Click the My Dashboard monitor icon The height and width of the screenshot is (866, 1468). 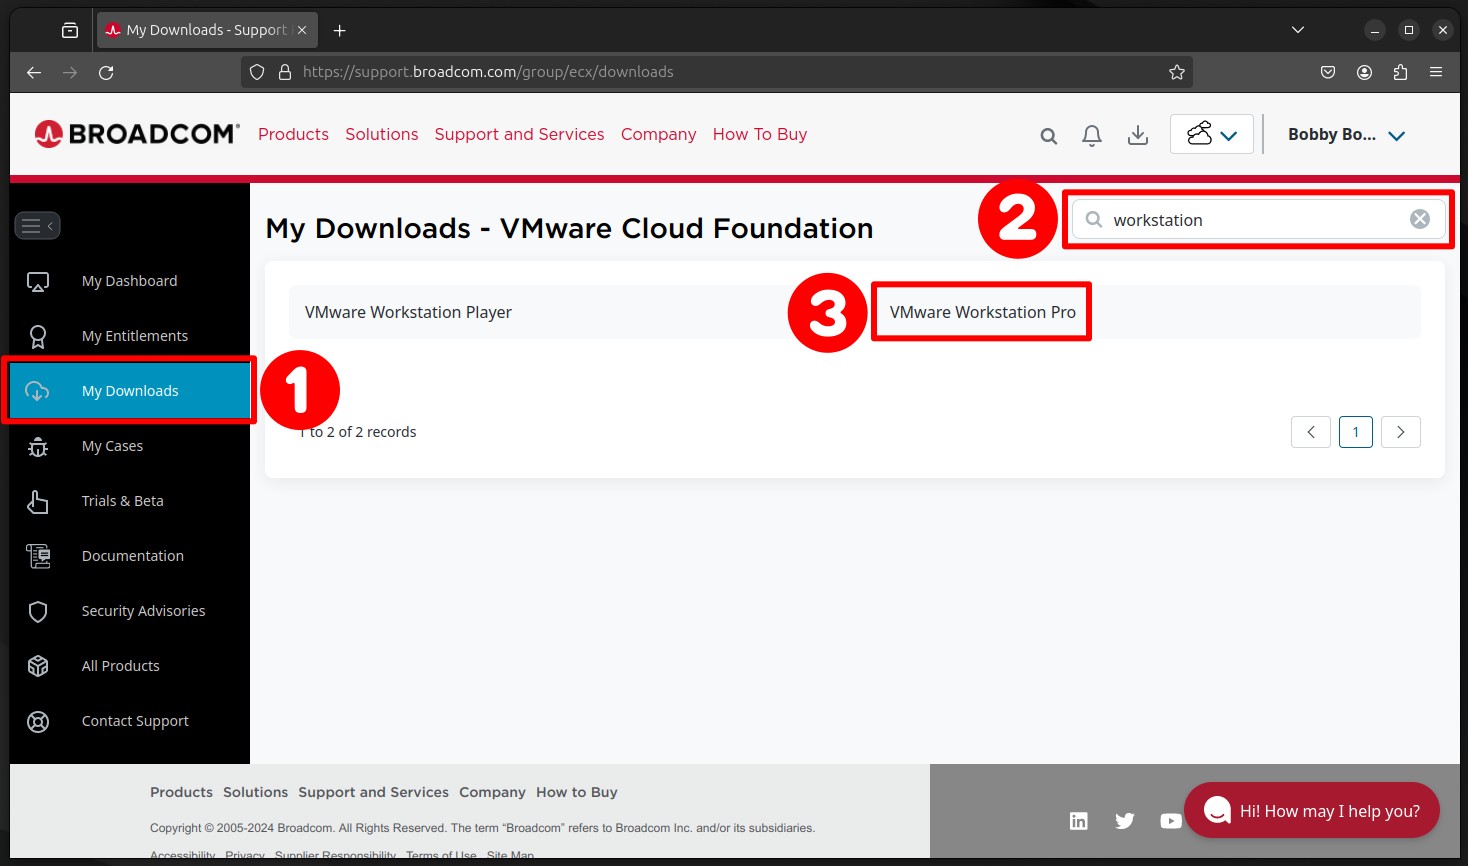[x=38, y=282]
